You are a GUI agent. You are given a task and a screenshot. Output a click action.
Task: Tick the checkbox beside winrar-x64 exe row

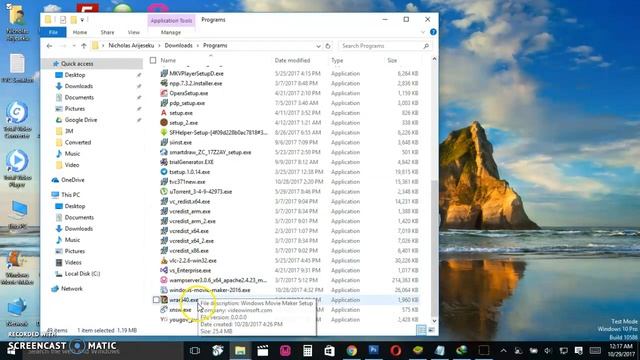click(156, 300)
